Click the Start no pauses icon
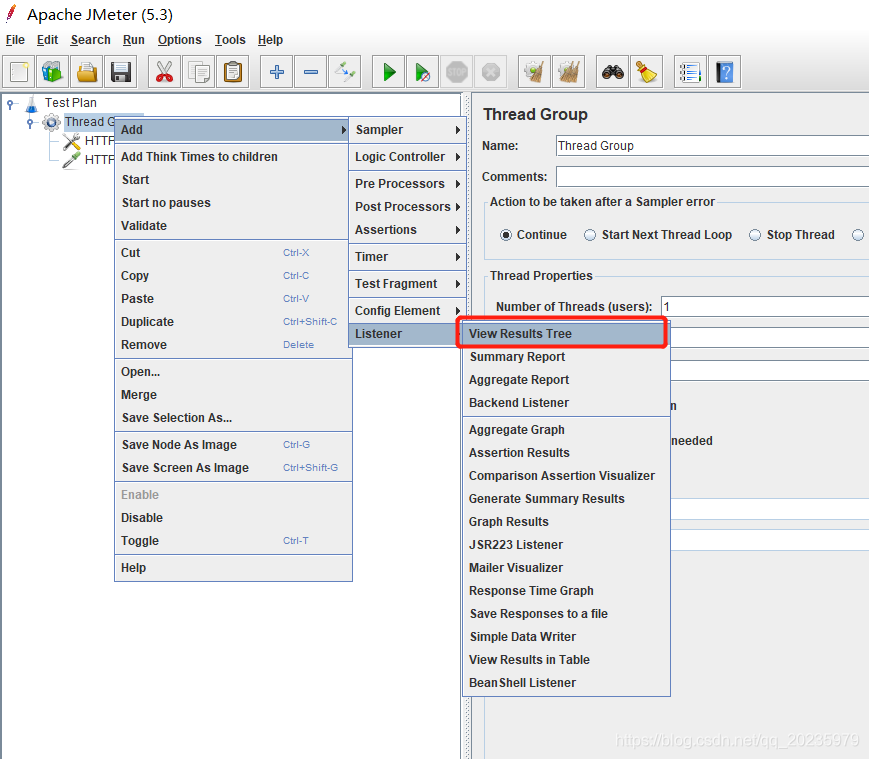The height and width of the screenshot is (759, 869). click(x=423, y=72)
